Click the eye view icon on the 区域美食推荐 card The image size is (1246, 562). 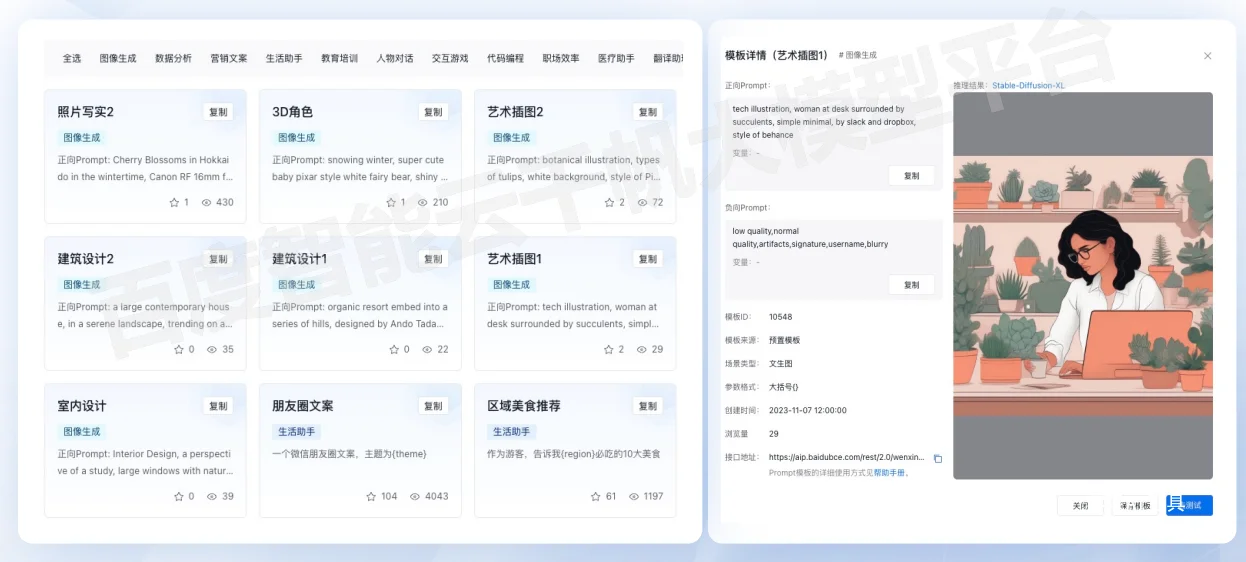pyautogui.click(x=634, y=496)
